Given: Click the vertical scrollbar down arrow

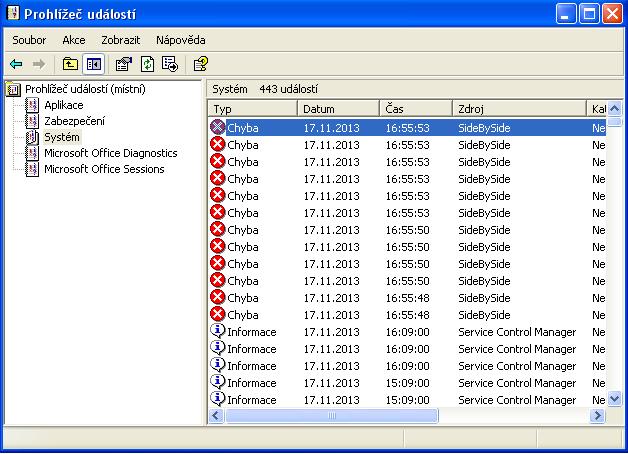Looking at the screenshot, I should [614, 398].
